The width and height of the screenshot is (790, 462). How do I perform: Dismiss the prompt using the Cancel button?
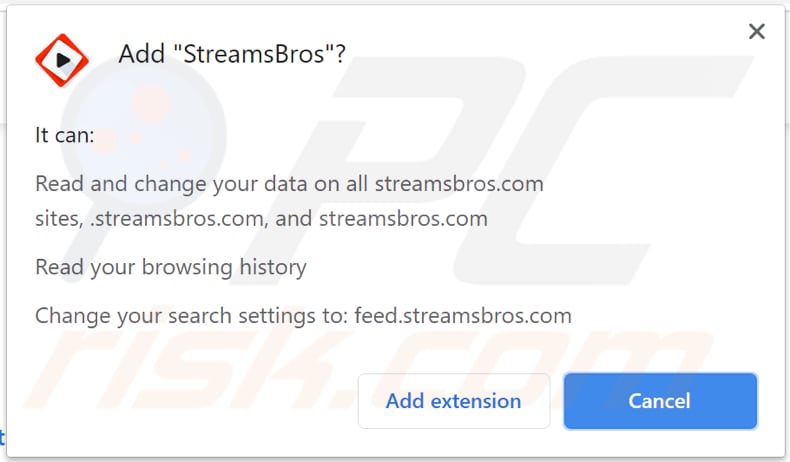click(660, 401)
